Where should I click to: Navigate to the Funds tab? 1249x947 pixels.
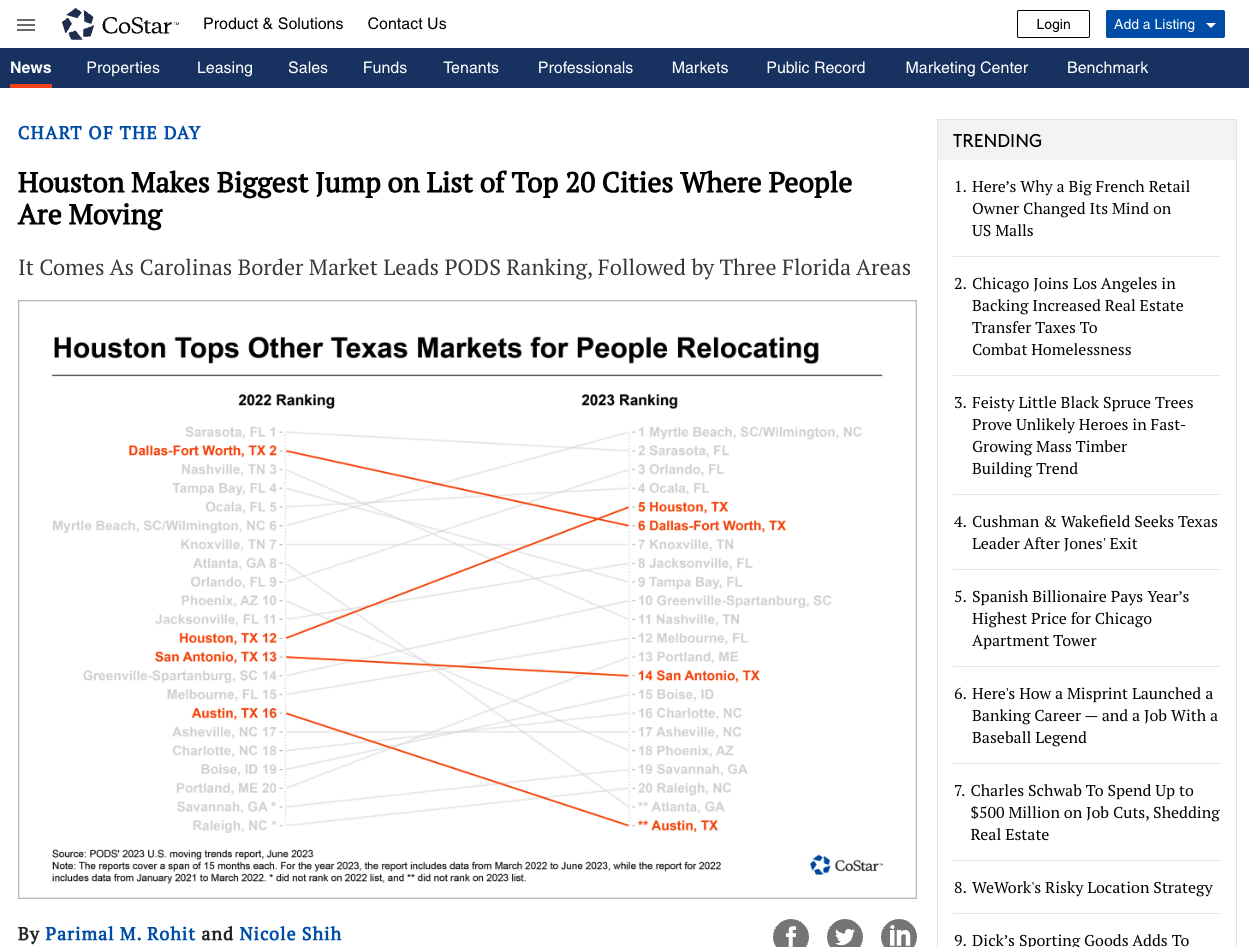click(x=385, y=68)
